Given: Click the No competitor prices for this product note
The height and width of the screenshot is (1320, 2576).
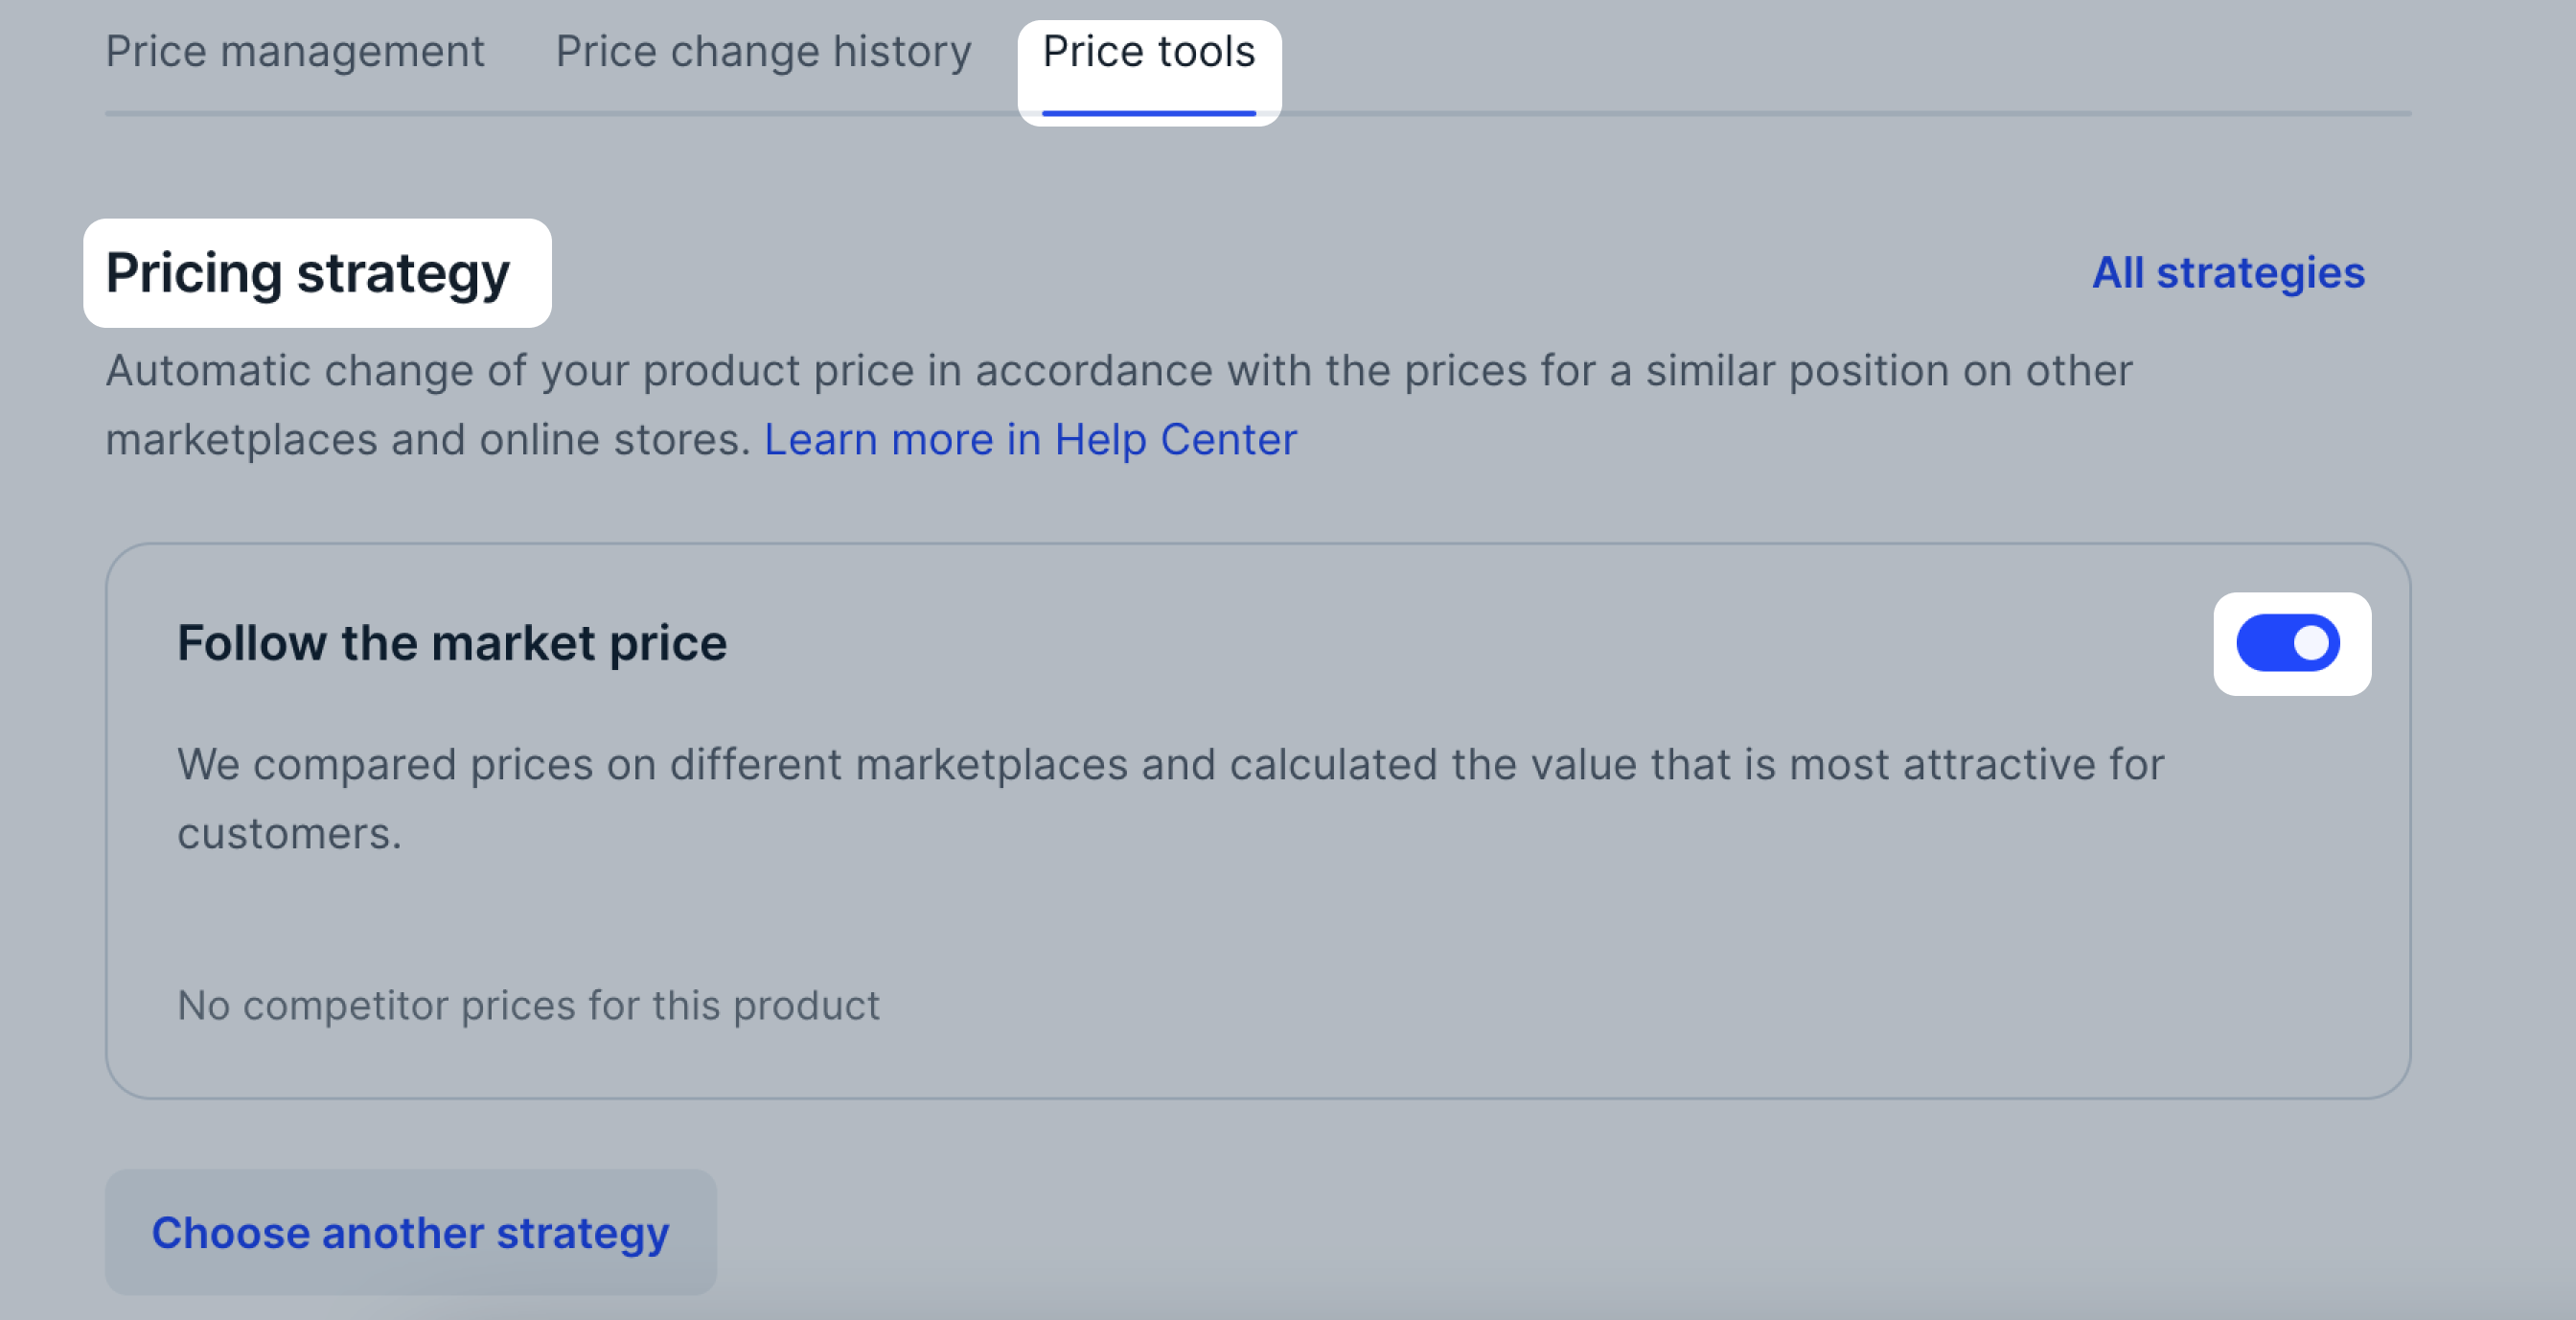Looking at the screenshot, I should coord(528,1005).
